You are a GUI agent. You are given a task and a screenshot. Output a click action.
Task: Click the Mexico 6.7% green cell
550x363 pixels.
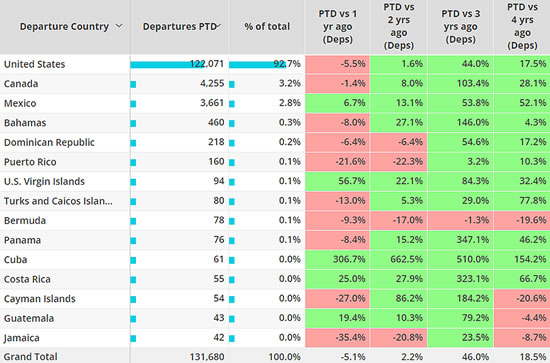click(x=337, y=103)
